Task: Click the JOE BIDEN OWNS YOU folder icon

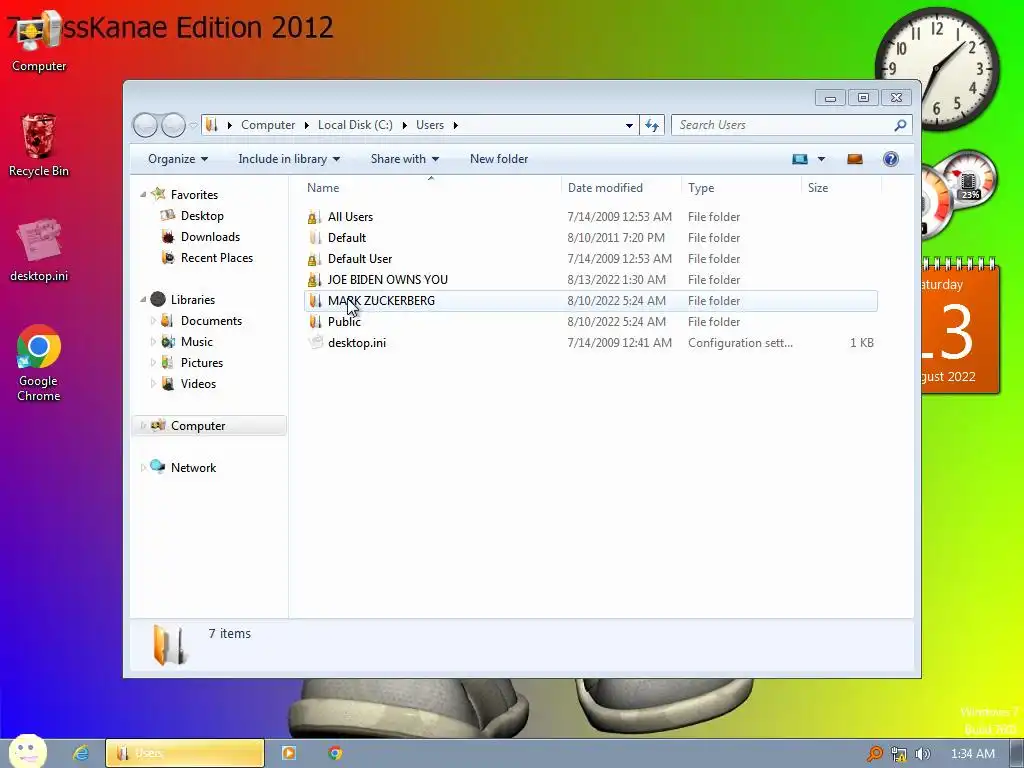Action: (x=315, y=280)
